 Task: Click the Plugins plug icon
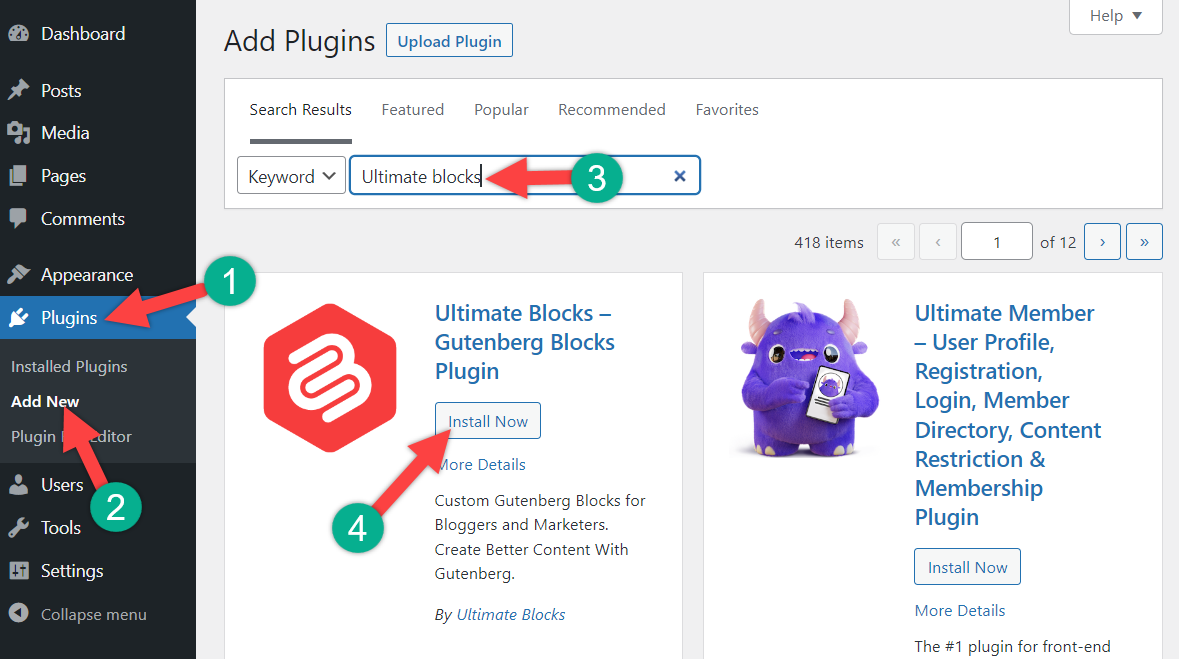point(19,317)
